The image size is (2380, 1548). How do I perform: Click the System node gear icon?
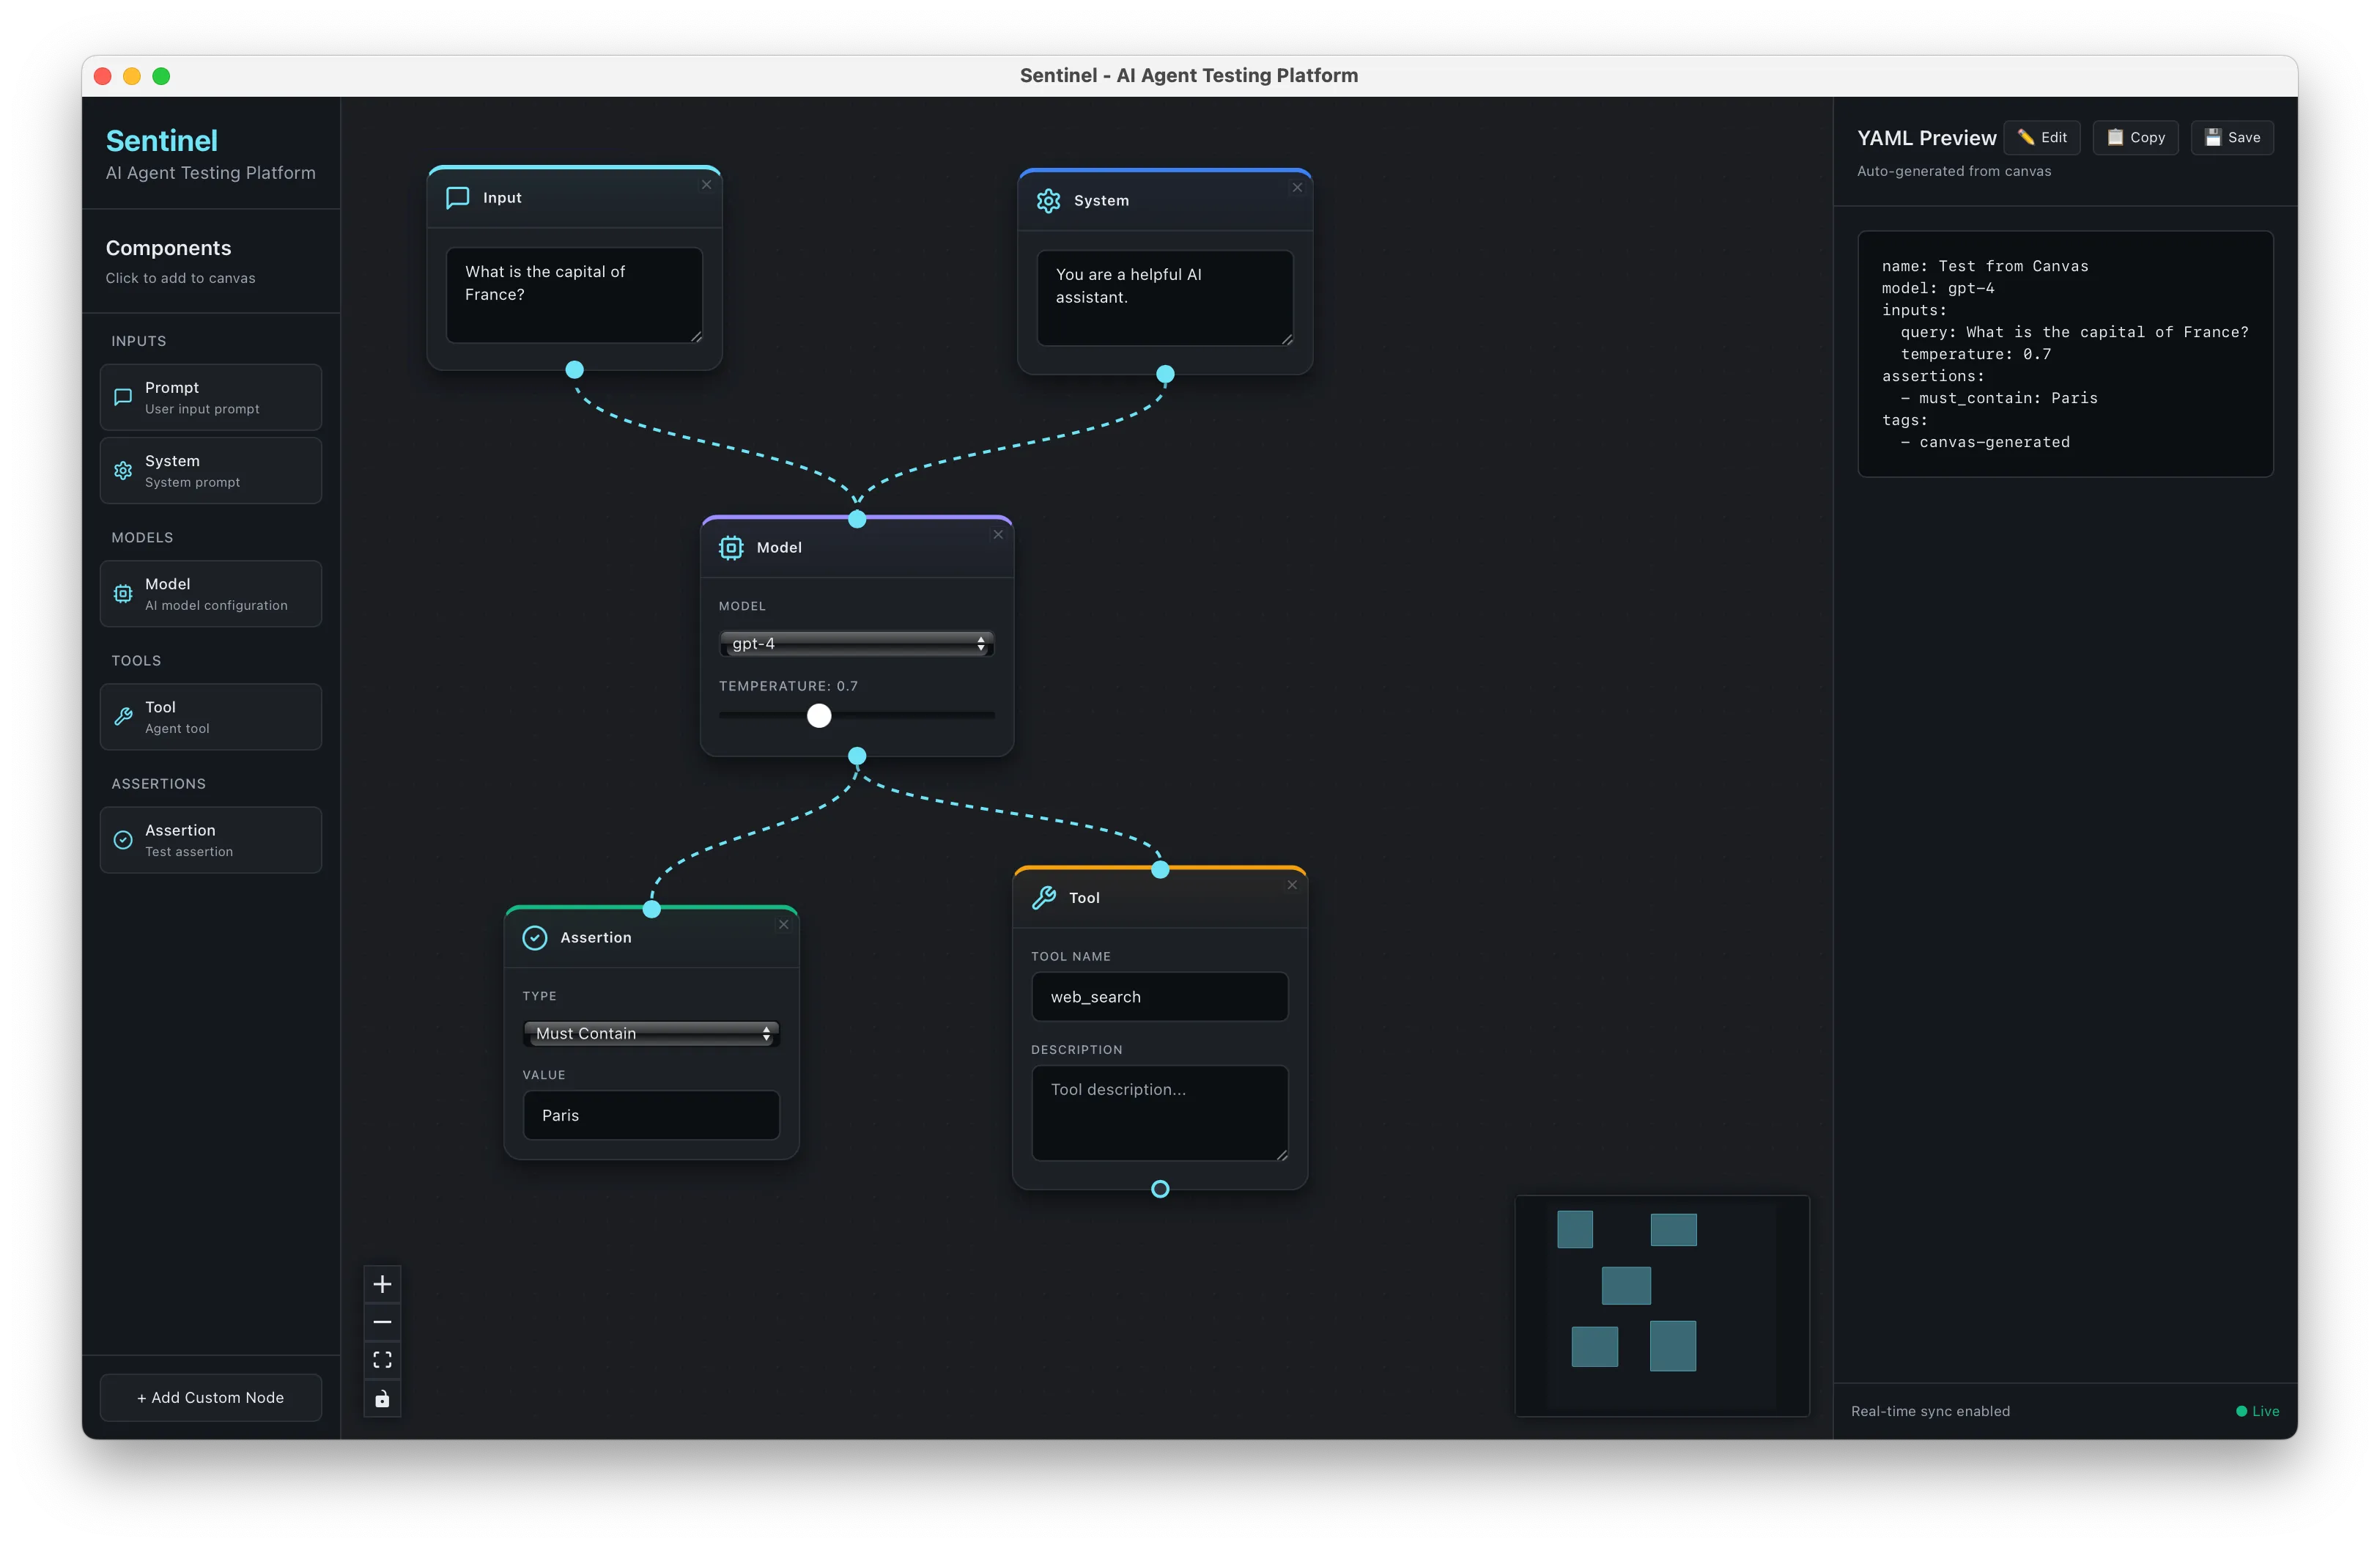[x=1048, y=200]
